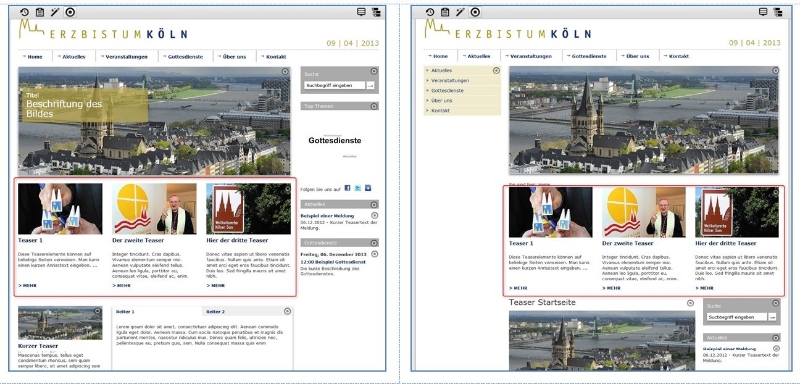Switch to the 'Reiter 2' tab

216,312
